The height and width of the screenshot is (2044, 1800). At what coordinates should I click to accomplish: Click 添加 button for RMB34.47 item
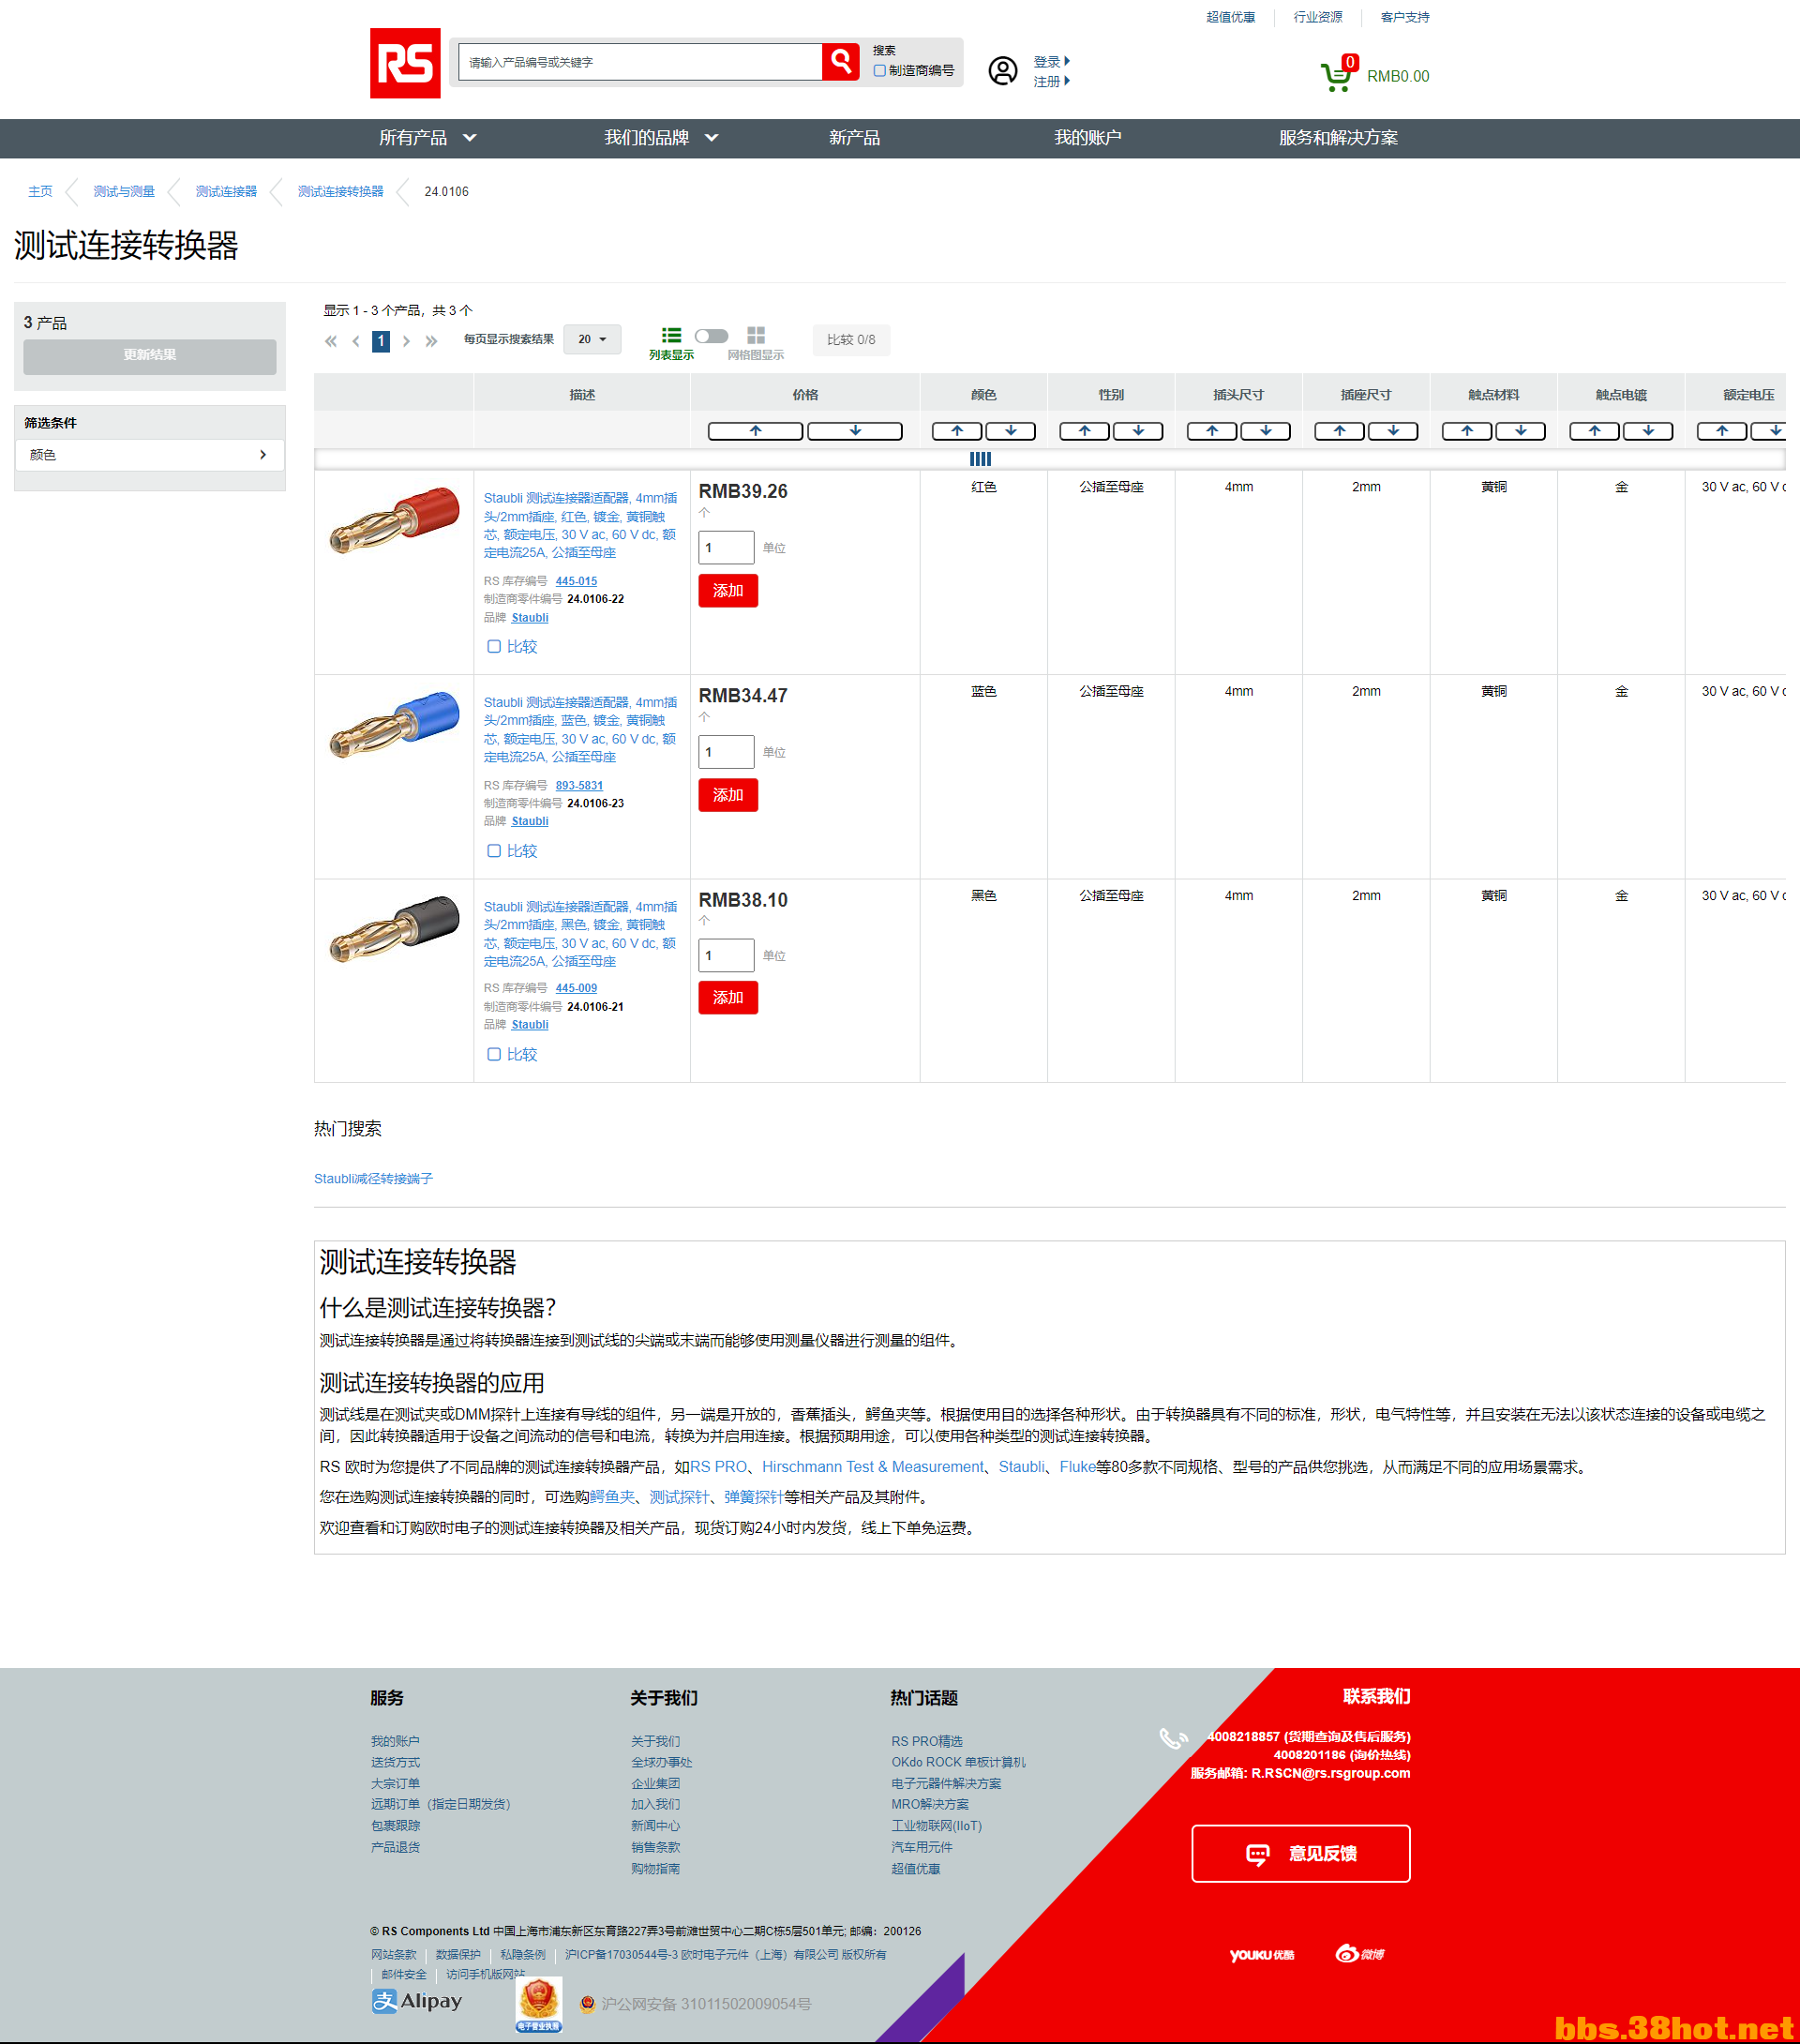(728, 795)
